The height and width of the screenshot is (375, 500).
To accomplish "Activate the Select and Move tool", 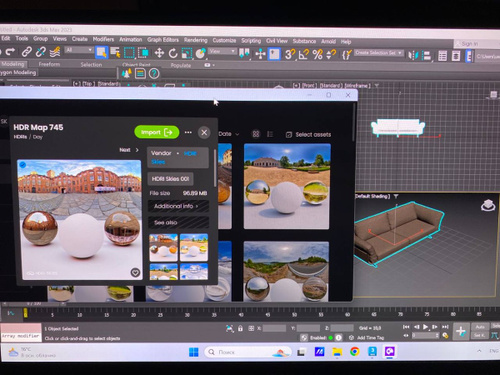I will (159, 53).
